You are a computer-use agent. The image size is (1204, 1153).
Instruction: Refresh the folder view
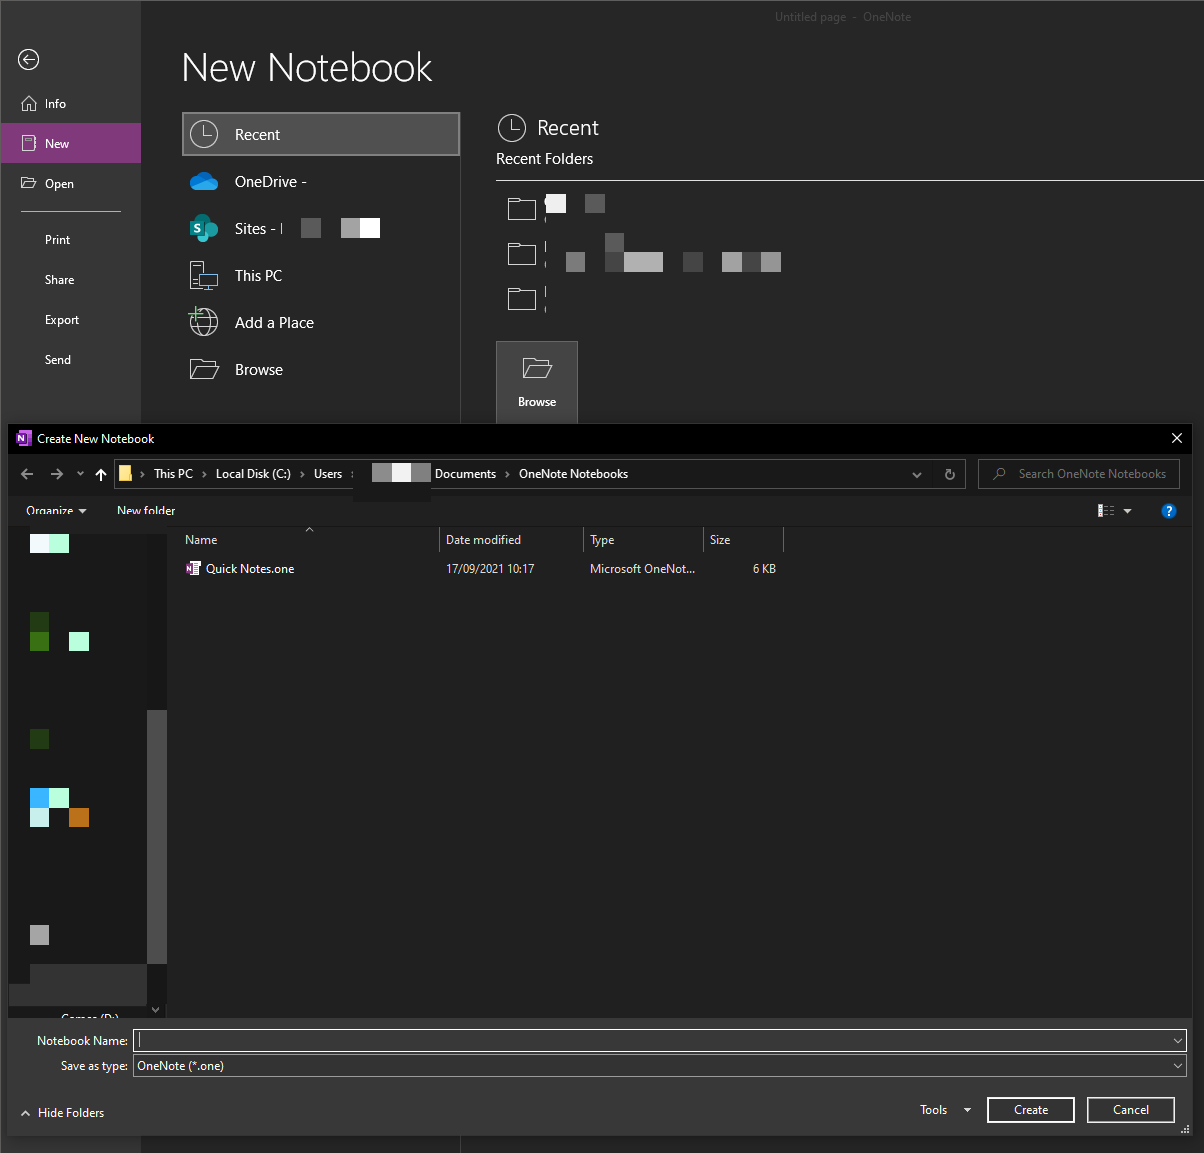(x=950, y=475)
